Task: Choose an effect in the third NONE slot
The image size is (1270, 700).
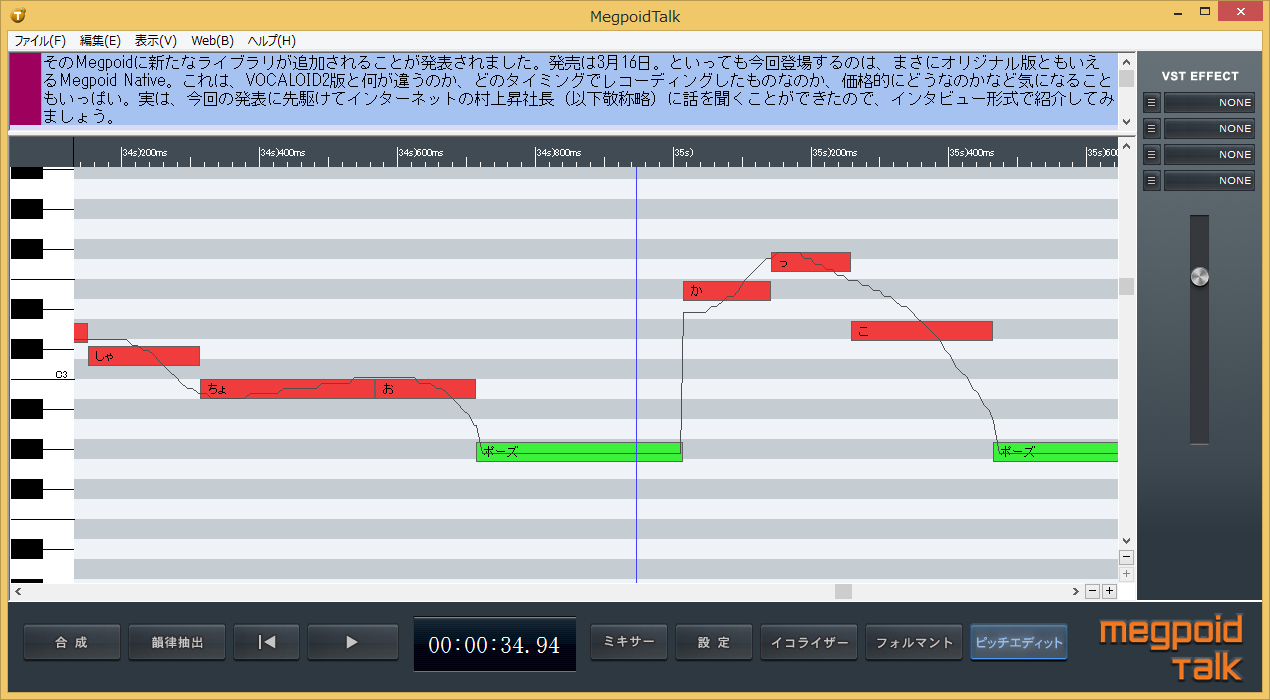Action: pyautogui.click(x=1209, y=154)
